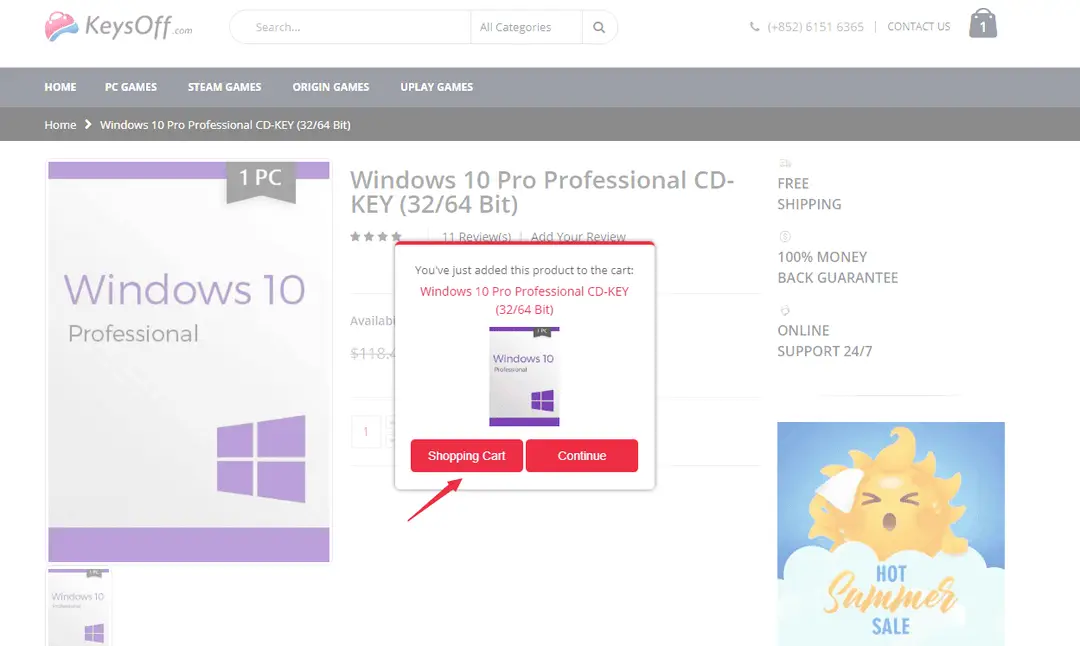Click the large Windows 10 Professional product image
1080x646 pixels.
click(189, 362)
